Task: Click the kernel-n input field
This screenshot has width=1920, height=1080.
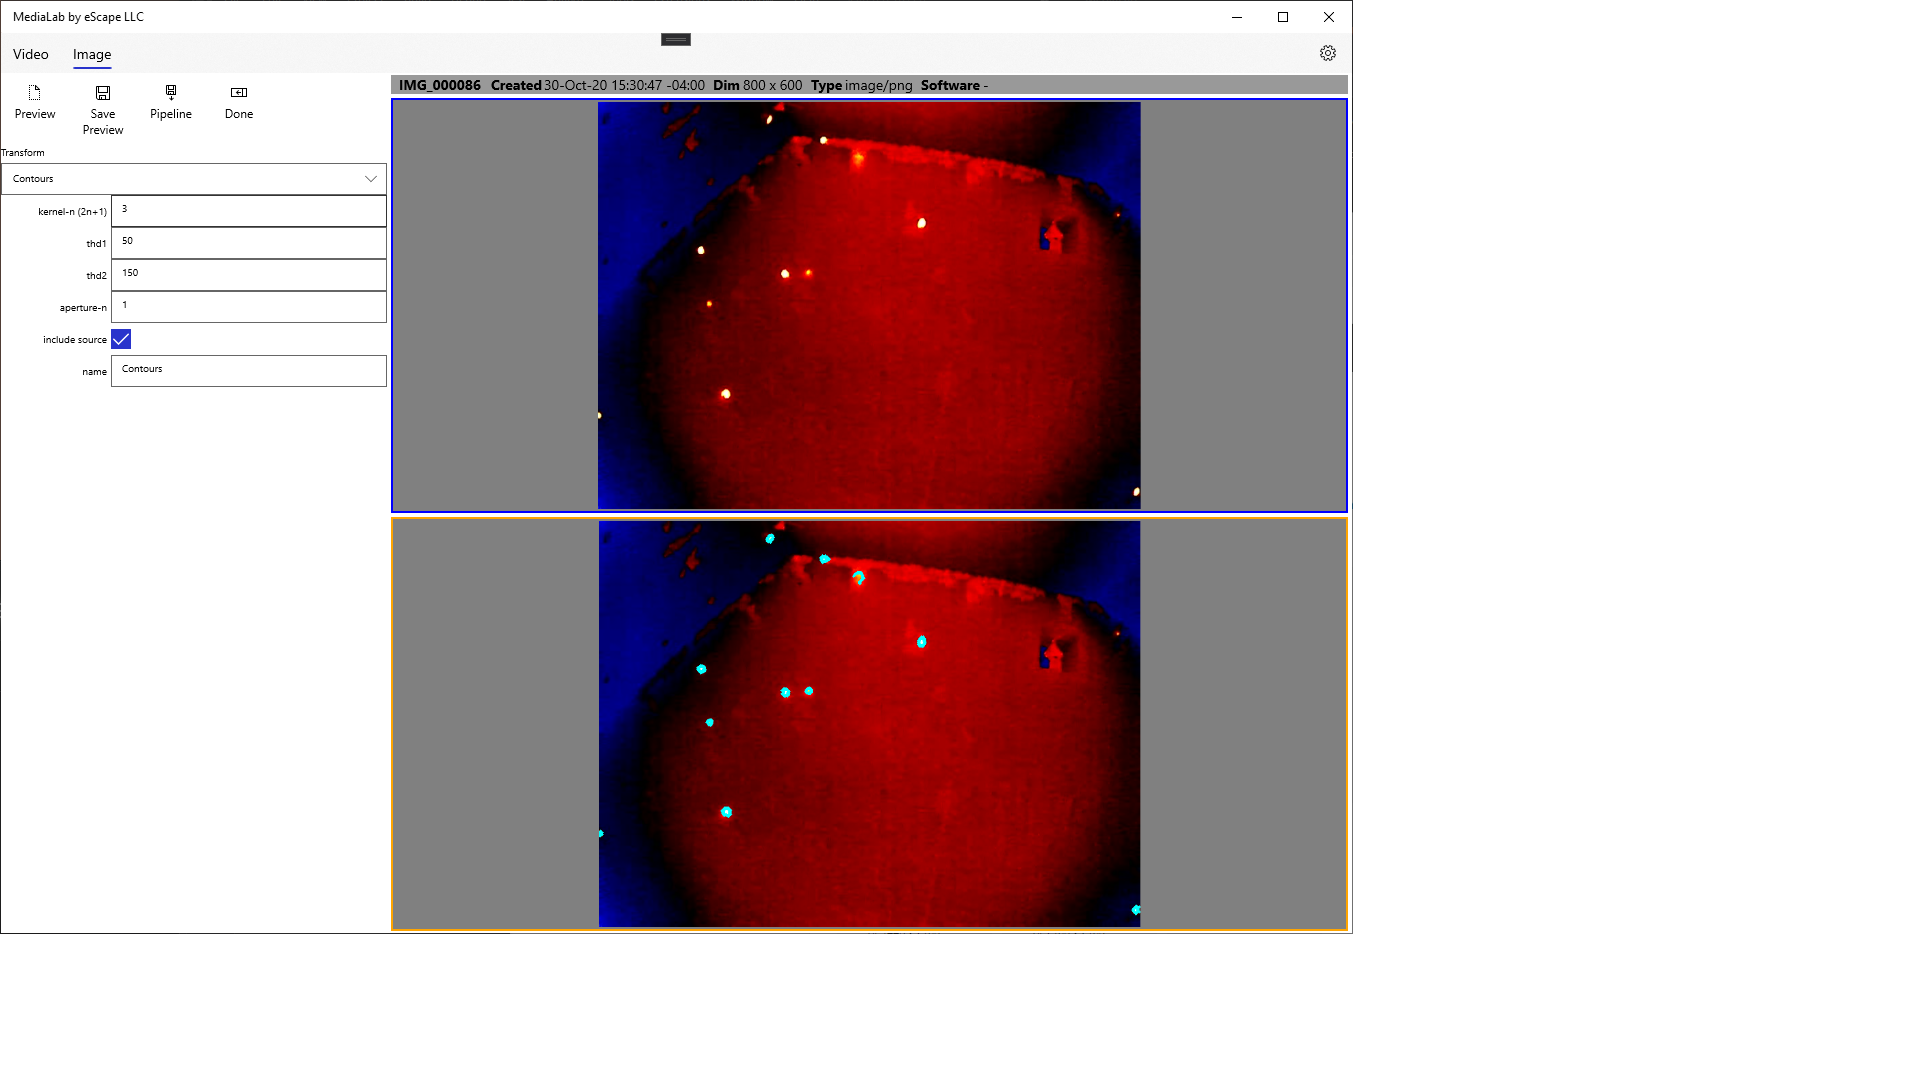Action: coord(248,210)
